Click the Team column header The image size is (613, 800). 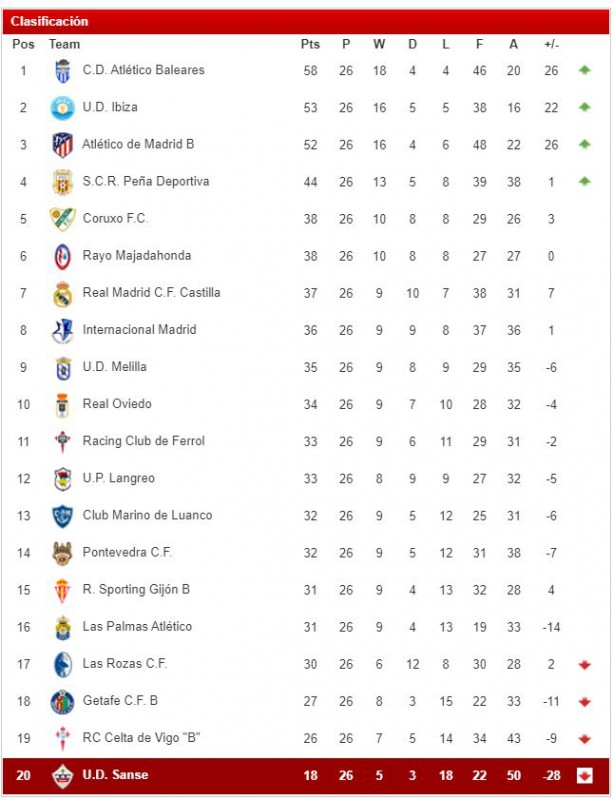[x=64, y=44]
